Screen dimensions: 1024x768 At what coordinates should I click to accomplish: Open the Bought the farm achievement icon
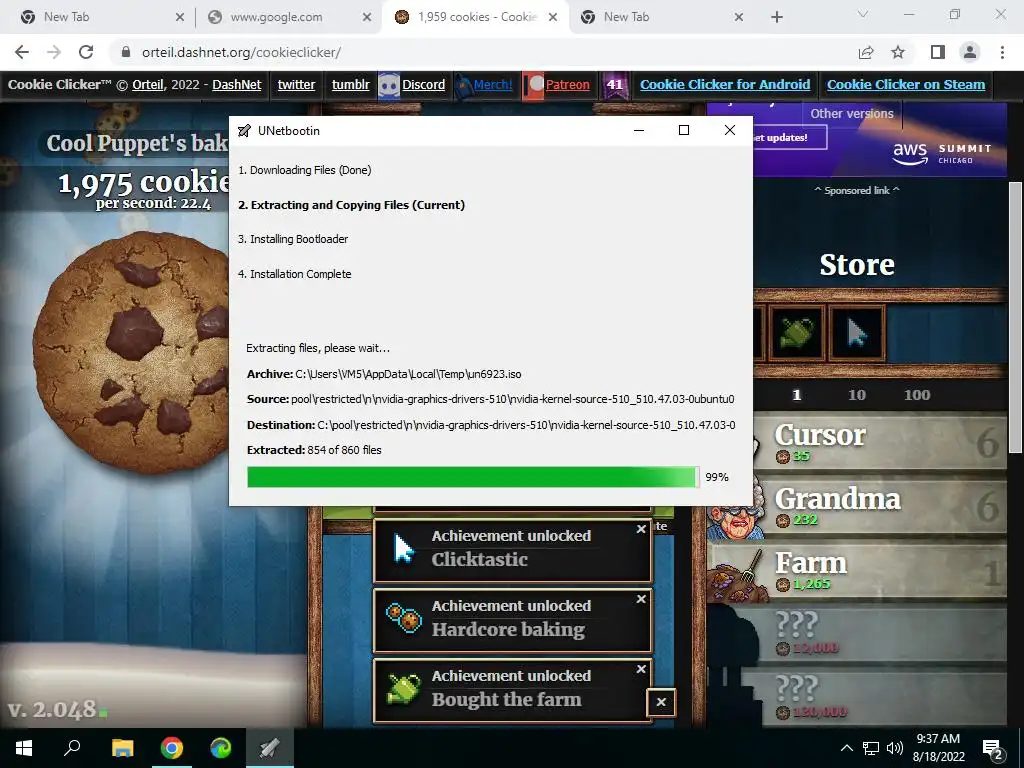tap(404, 688)
